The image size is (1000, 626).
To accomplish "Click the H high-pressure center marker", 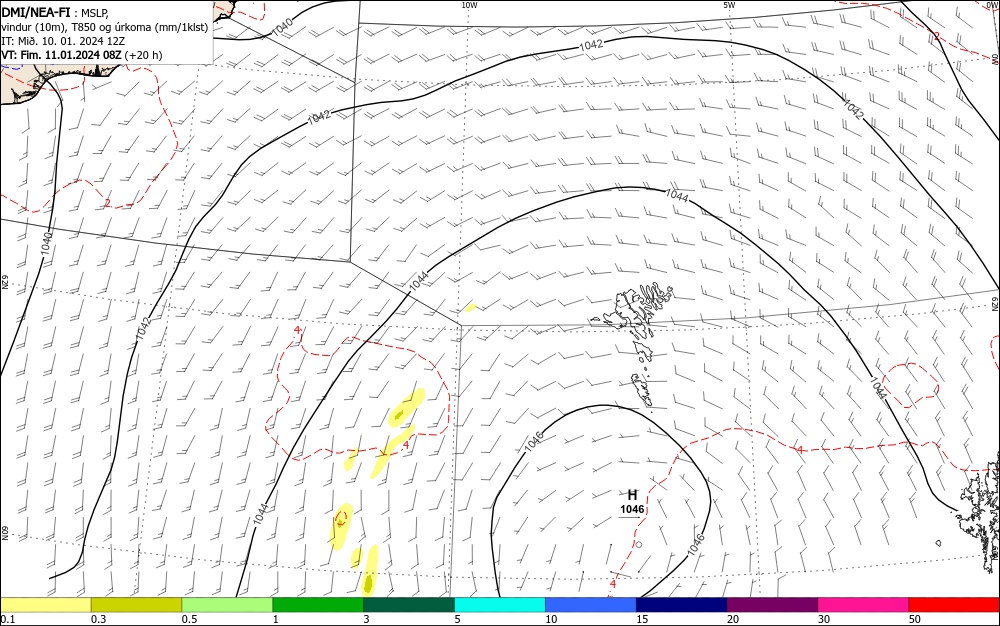I will 632,495.
